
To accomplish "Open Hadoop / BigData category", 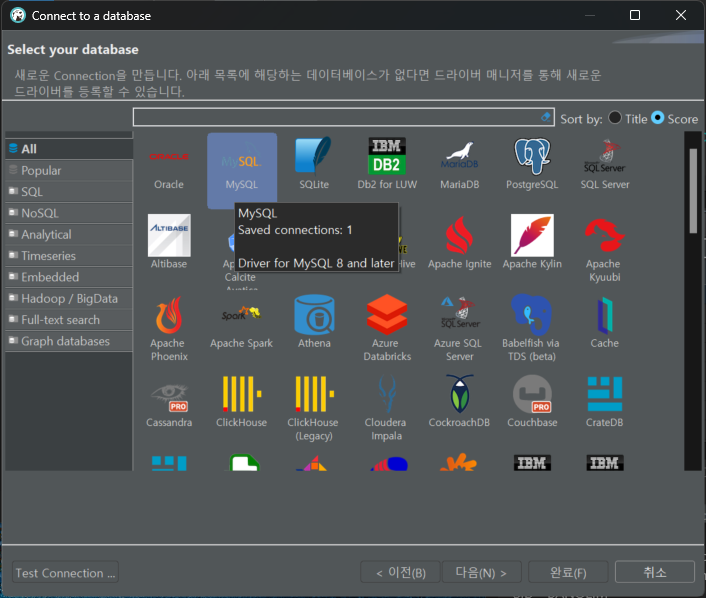I will (x=69, y=299).
